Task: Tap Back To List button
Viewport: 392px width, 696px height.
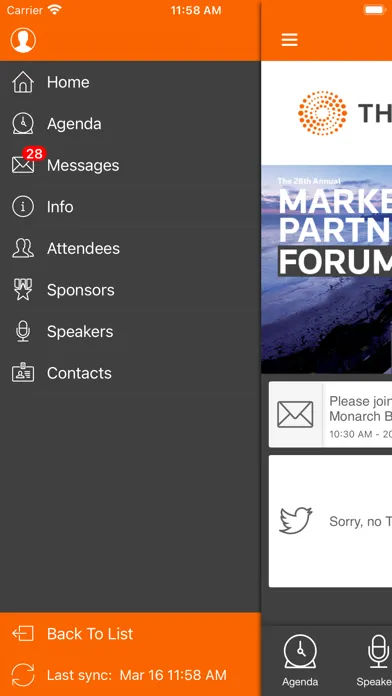Action: [x=130, y=634]
